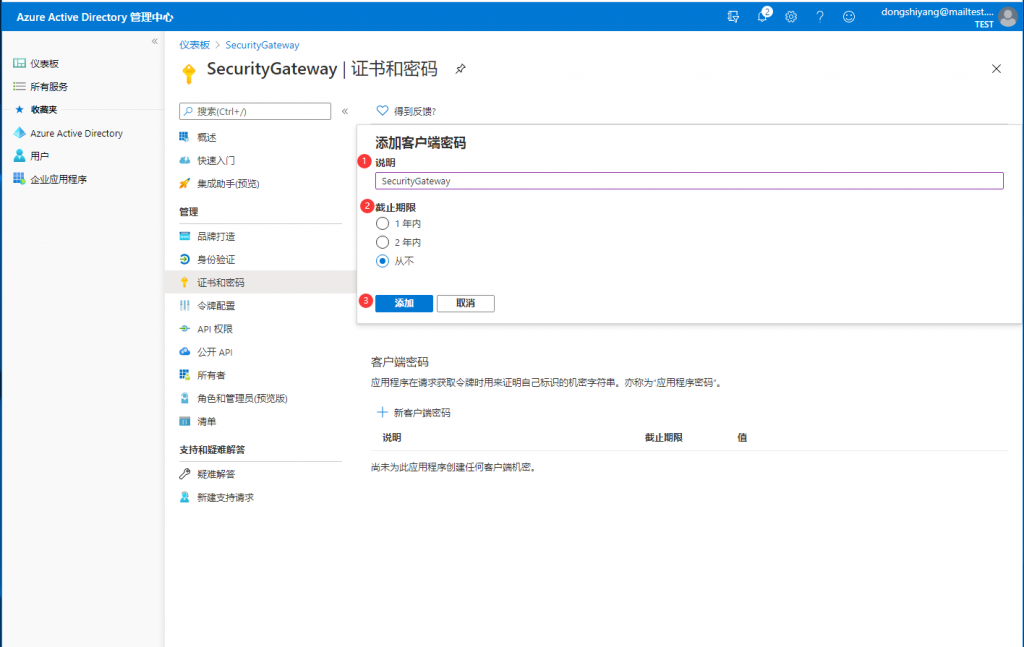The width and height of the screenshot is (1024, 647).
Task: Click the 截止期限 column header
Action: click(x=664, y=437)
